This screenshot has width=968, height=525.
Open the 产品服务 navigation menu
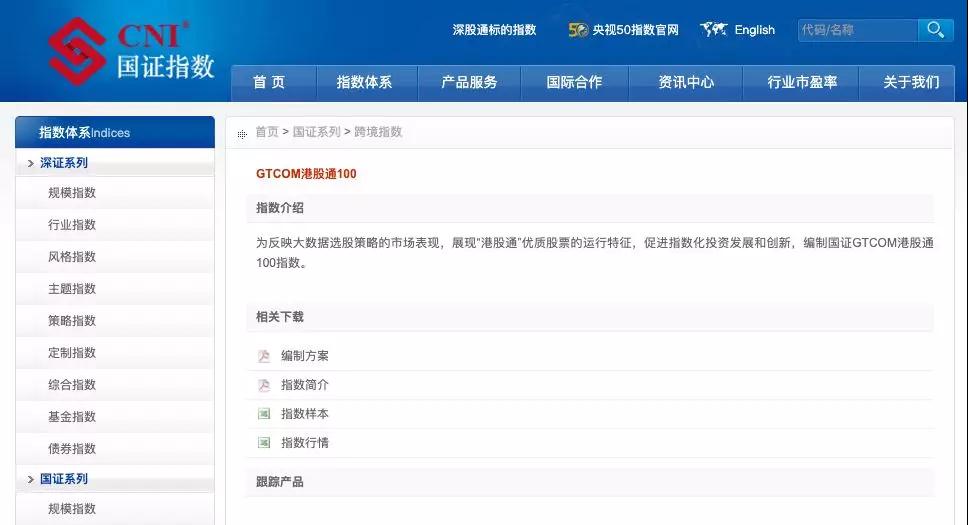[469, 83]
